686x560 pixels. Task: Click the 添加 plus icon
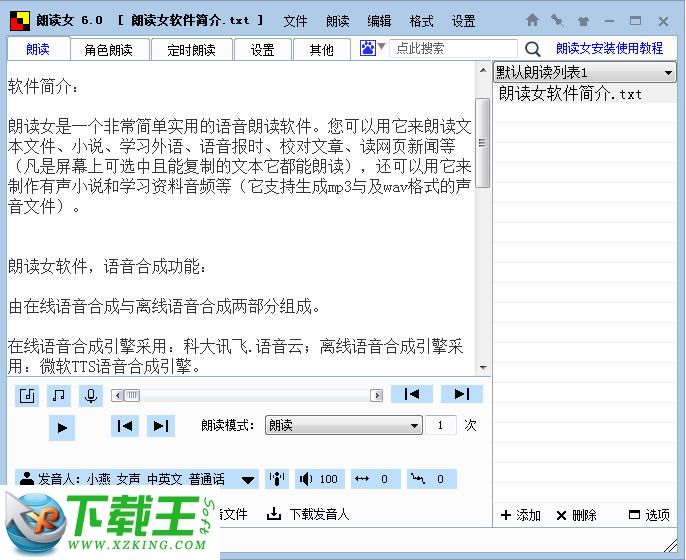[506, 515]
